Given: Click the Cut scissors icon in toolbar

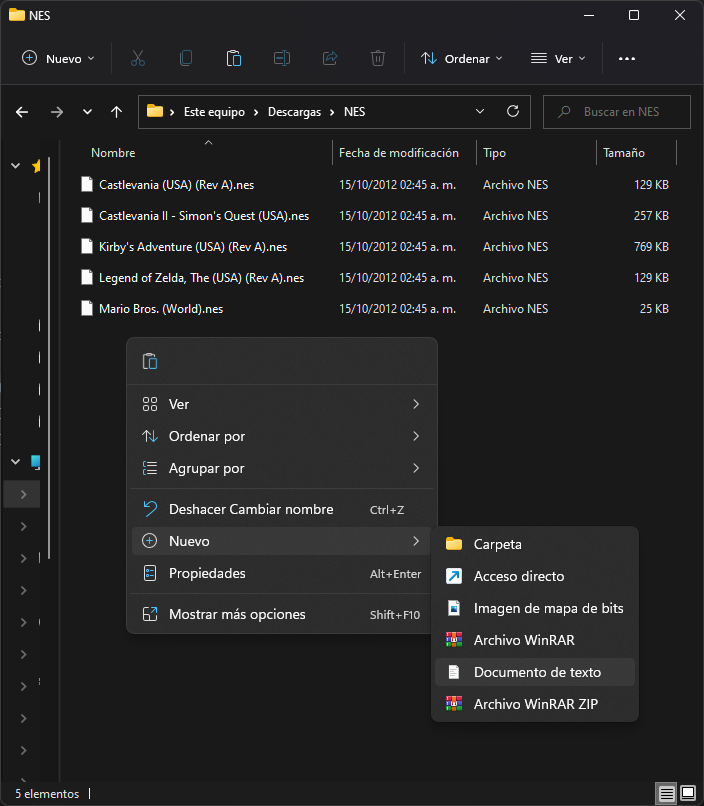Looking at the screenshot, I should [138, 59].
